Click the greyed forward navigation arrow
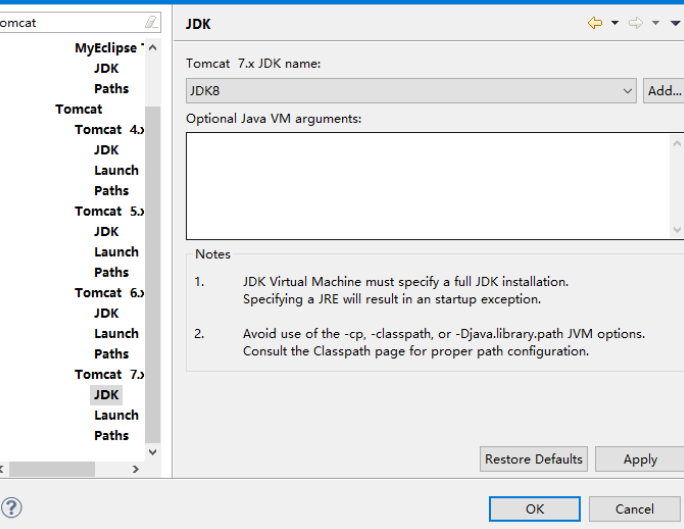The image size is (684, 529). click(x=636, y=23)
